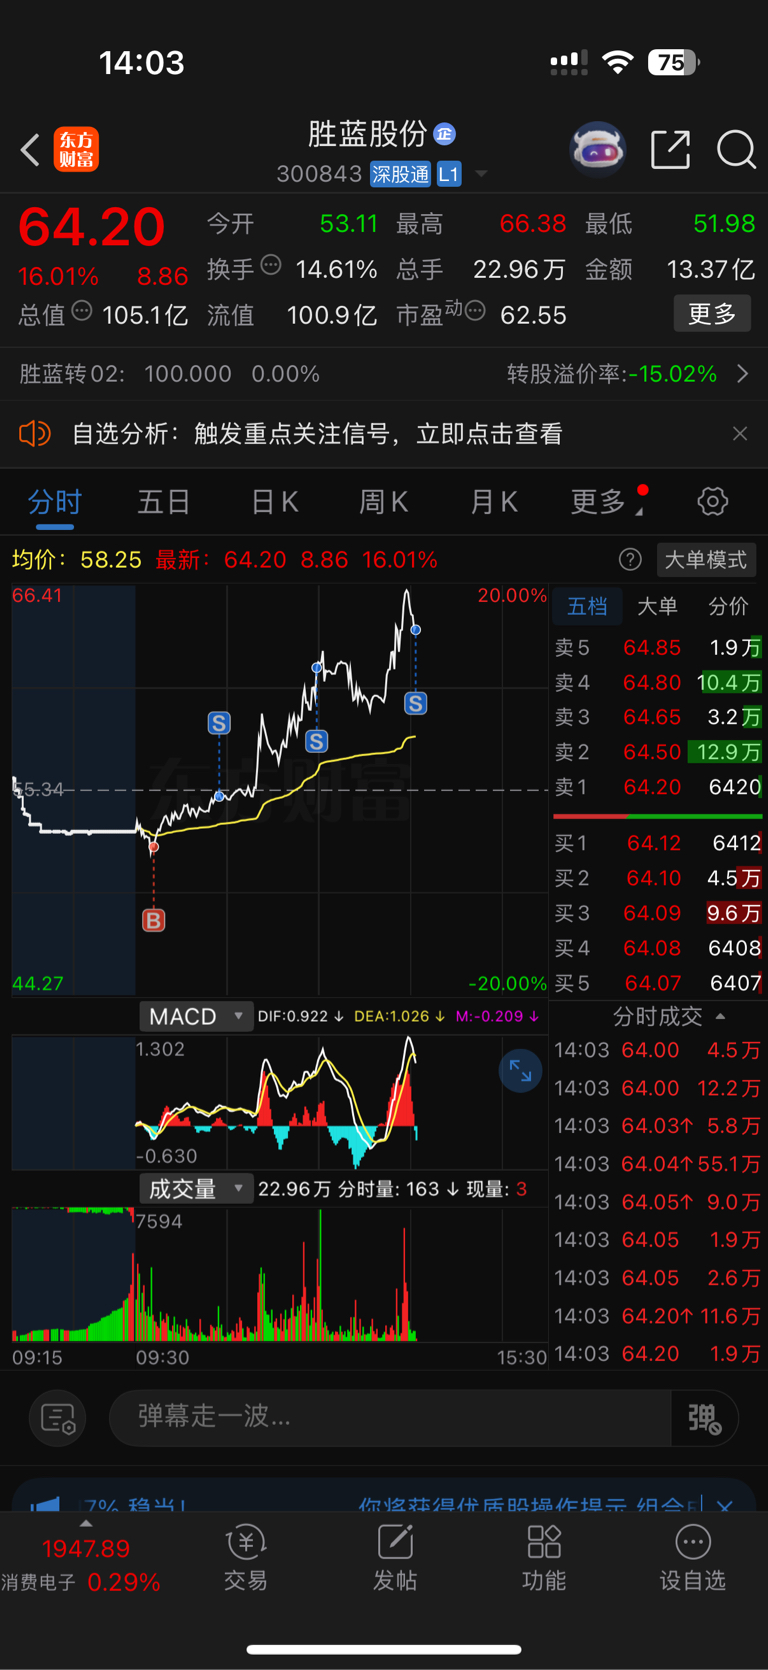Expand stock code dropdown triangle
Viewport: 768px width, 1670px height.
(x=482, y=174)
